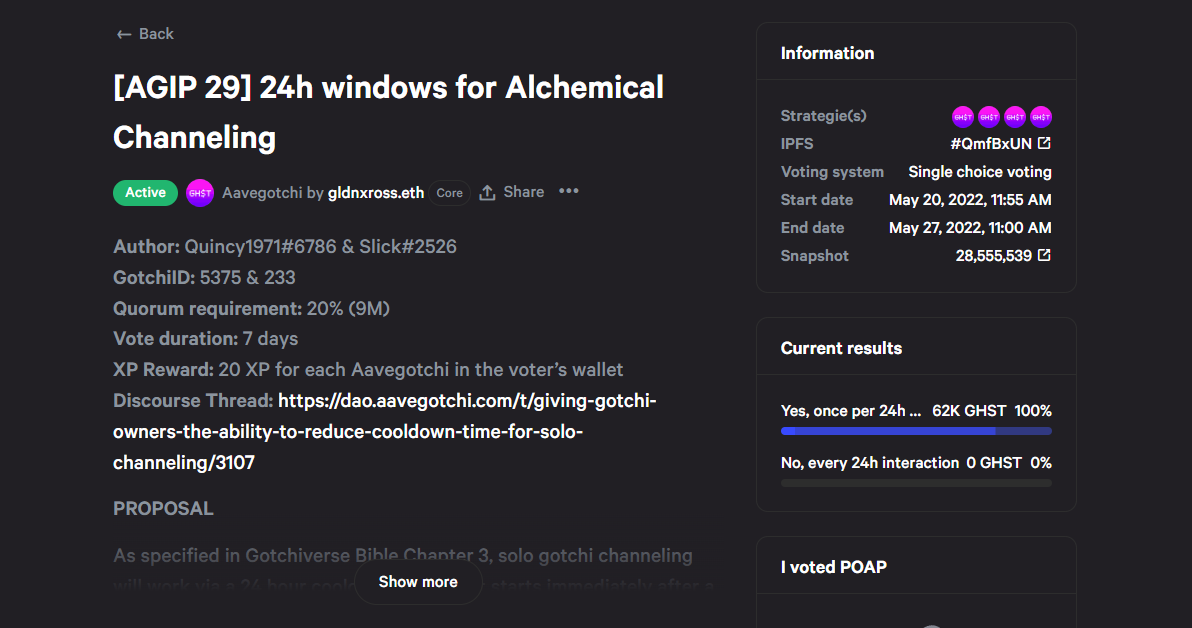Click the 28,555,539 snapshot block number
This screenshot has height=628, width=1192.
(994, 256)
